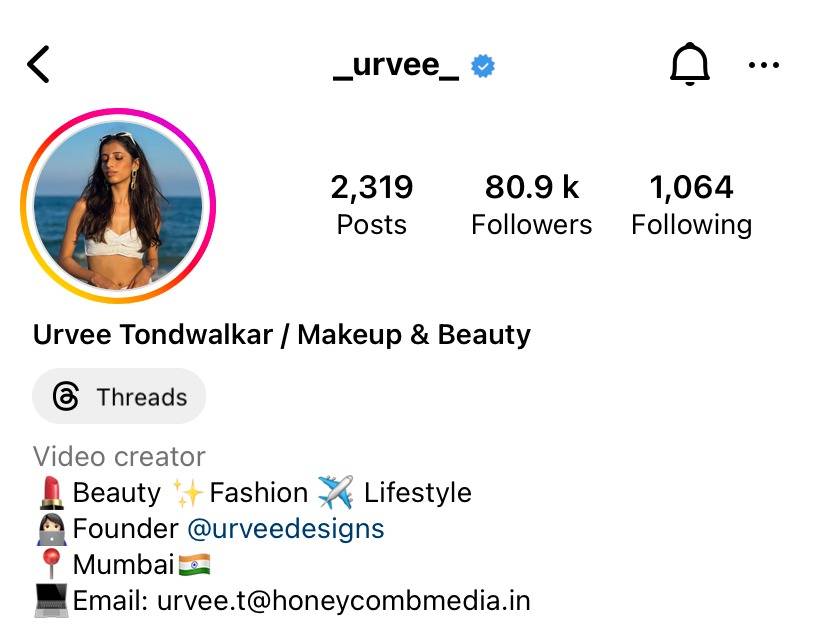Image resolution: width=828 pixels, height=625 pixels.
Task: Click the red pushpin emoji before Mumbai
Action: pyautogui.click(x=51, y=563)
